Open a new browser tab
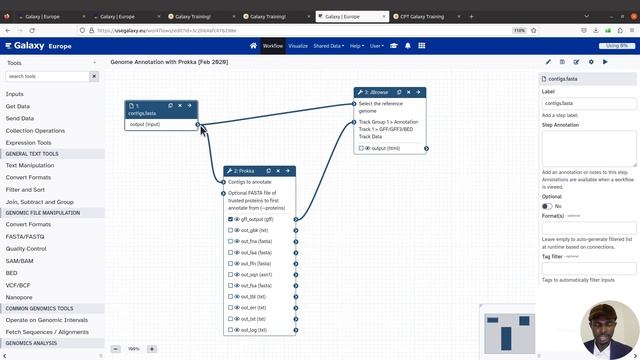 coord(471,16)
